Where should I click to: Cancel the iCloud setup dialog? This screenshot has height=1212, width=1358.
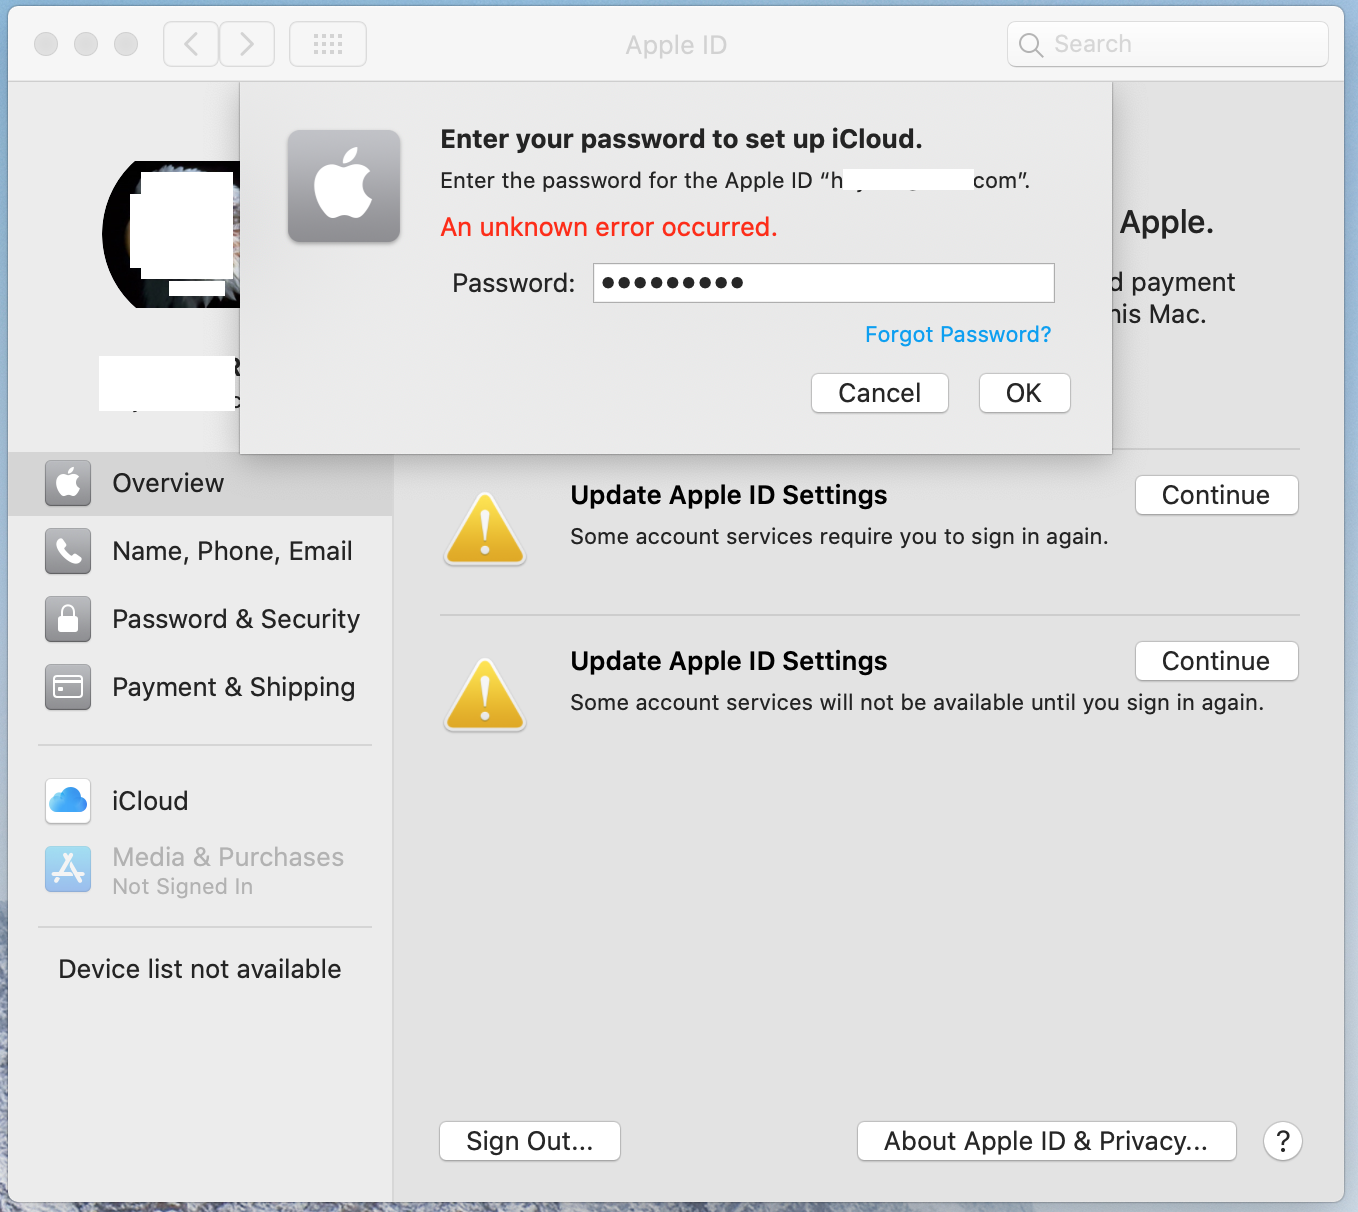pyautogui.click(x=879, y=393)
